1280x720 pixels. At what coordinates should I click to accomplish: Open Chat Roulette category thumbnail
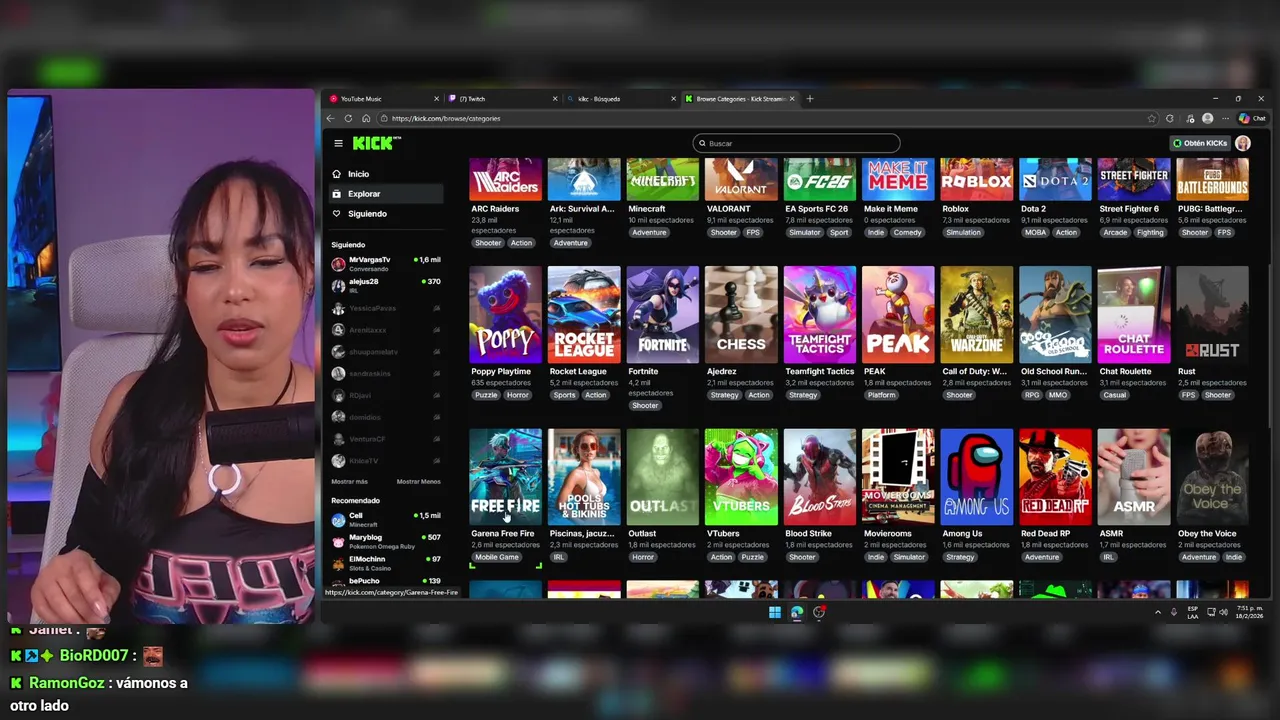click(1134, 314)
